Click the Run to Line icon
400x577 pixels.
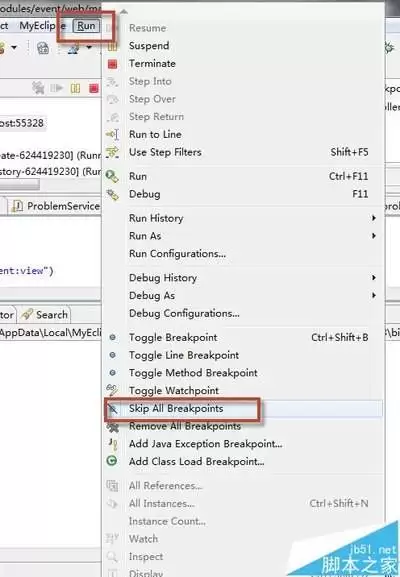pyautogui.click(x=112, y=135)
